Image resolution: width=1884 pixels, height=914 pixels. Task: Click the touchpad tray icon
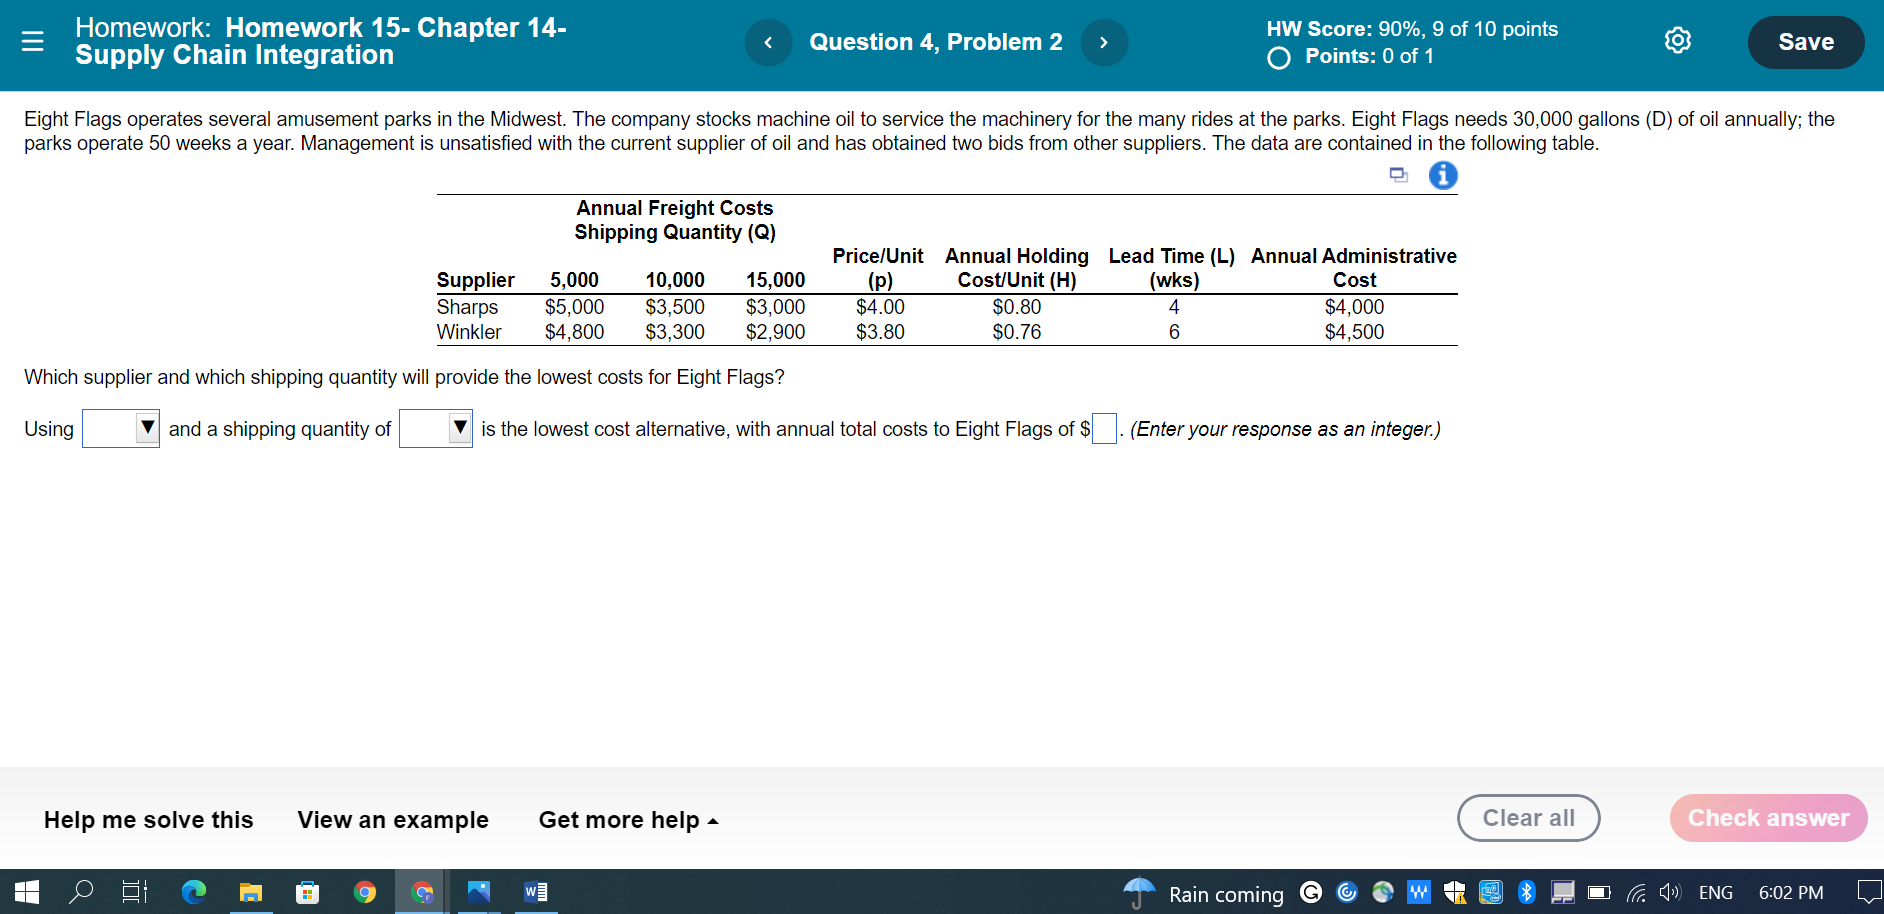pos(1563,892)
